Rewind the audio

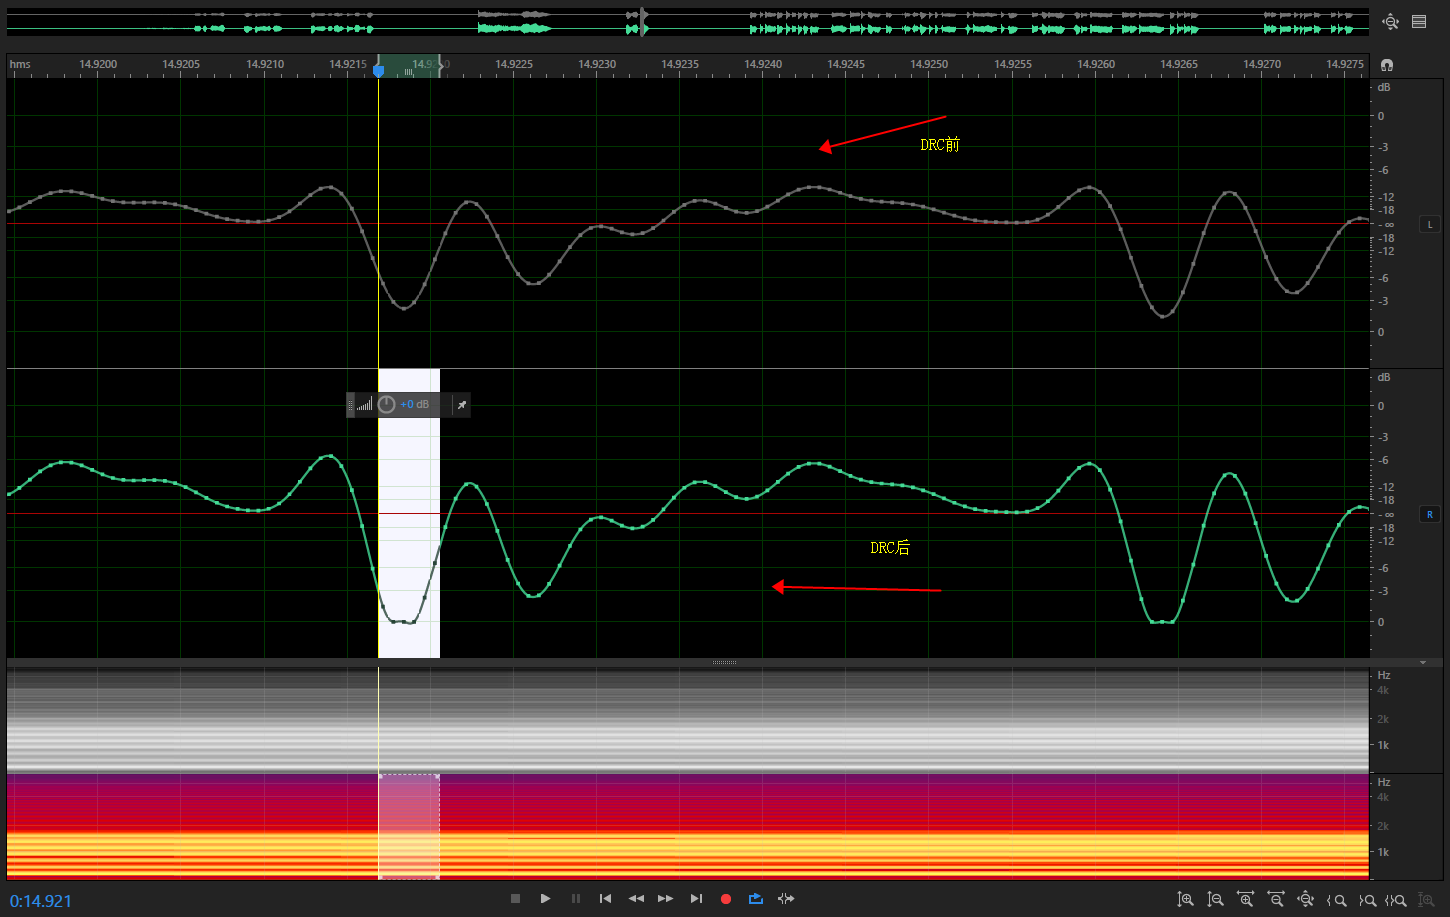tap(636, 899)
